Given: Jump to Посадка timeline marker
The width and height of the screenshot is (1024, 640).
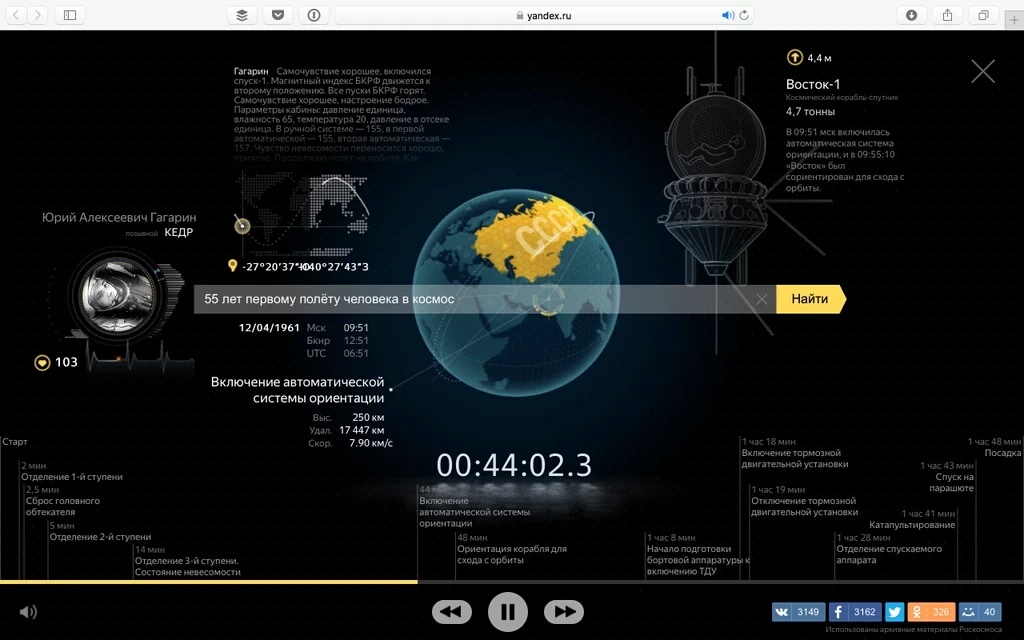Looking at the screenshot, I should pos(994,447).
